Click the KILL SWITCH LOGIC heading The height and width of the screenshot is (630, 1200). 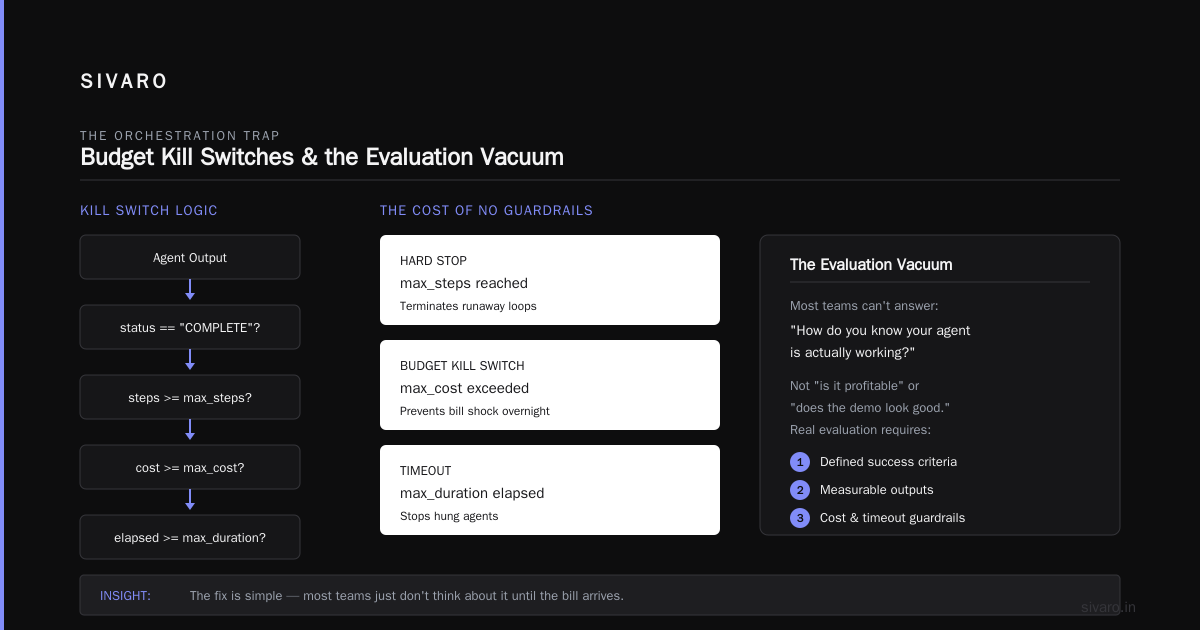point(149,211)
